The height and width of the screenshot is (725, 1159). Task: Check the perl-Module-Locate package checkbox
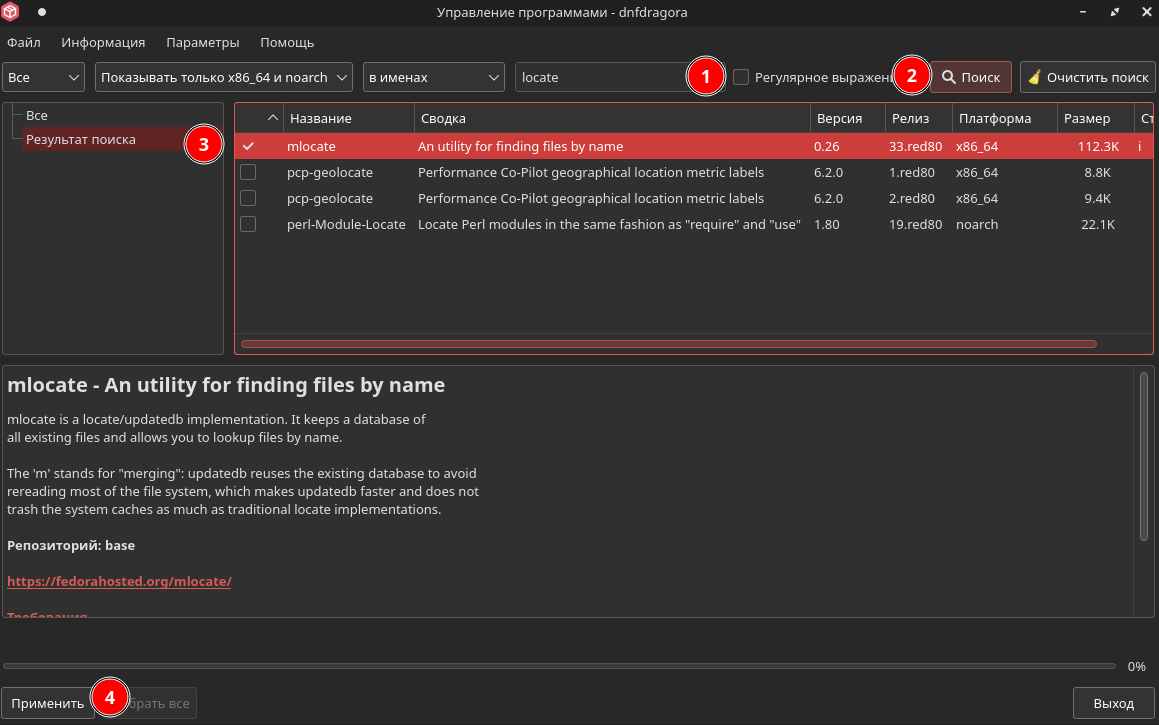click(248, 224)
